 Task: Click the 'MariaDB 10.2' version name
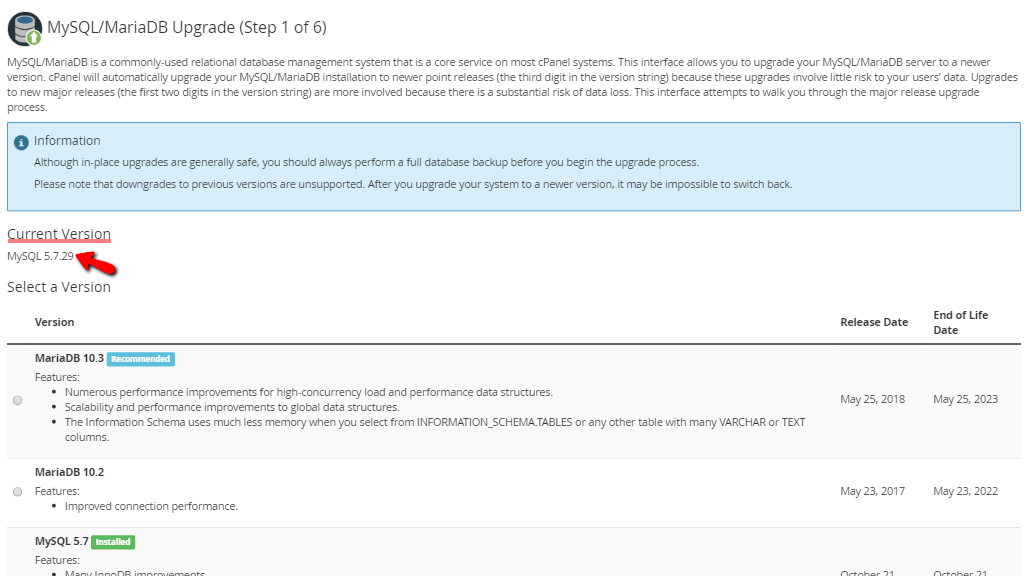[69, 472]
